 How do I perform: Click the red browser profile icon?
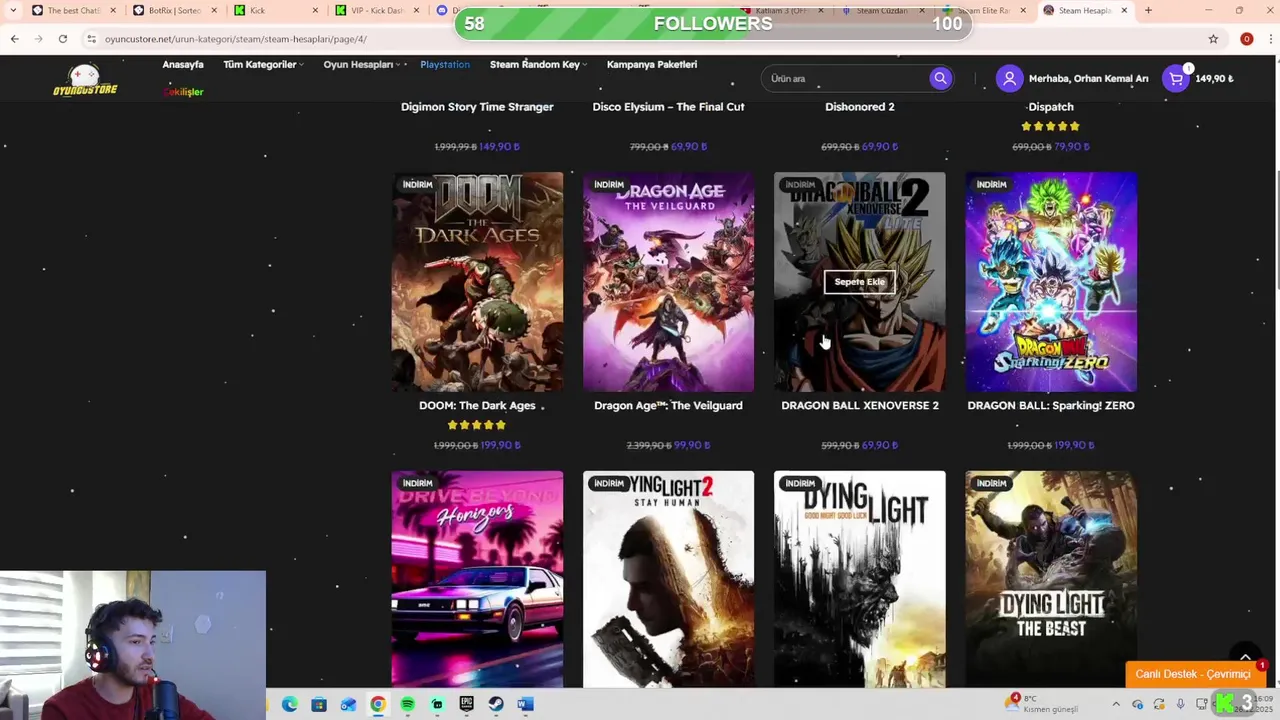point(1246,39)
